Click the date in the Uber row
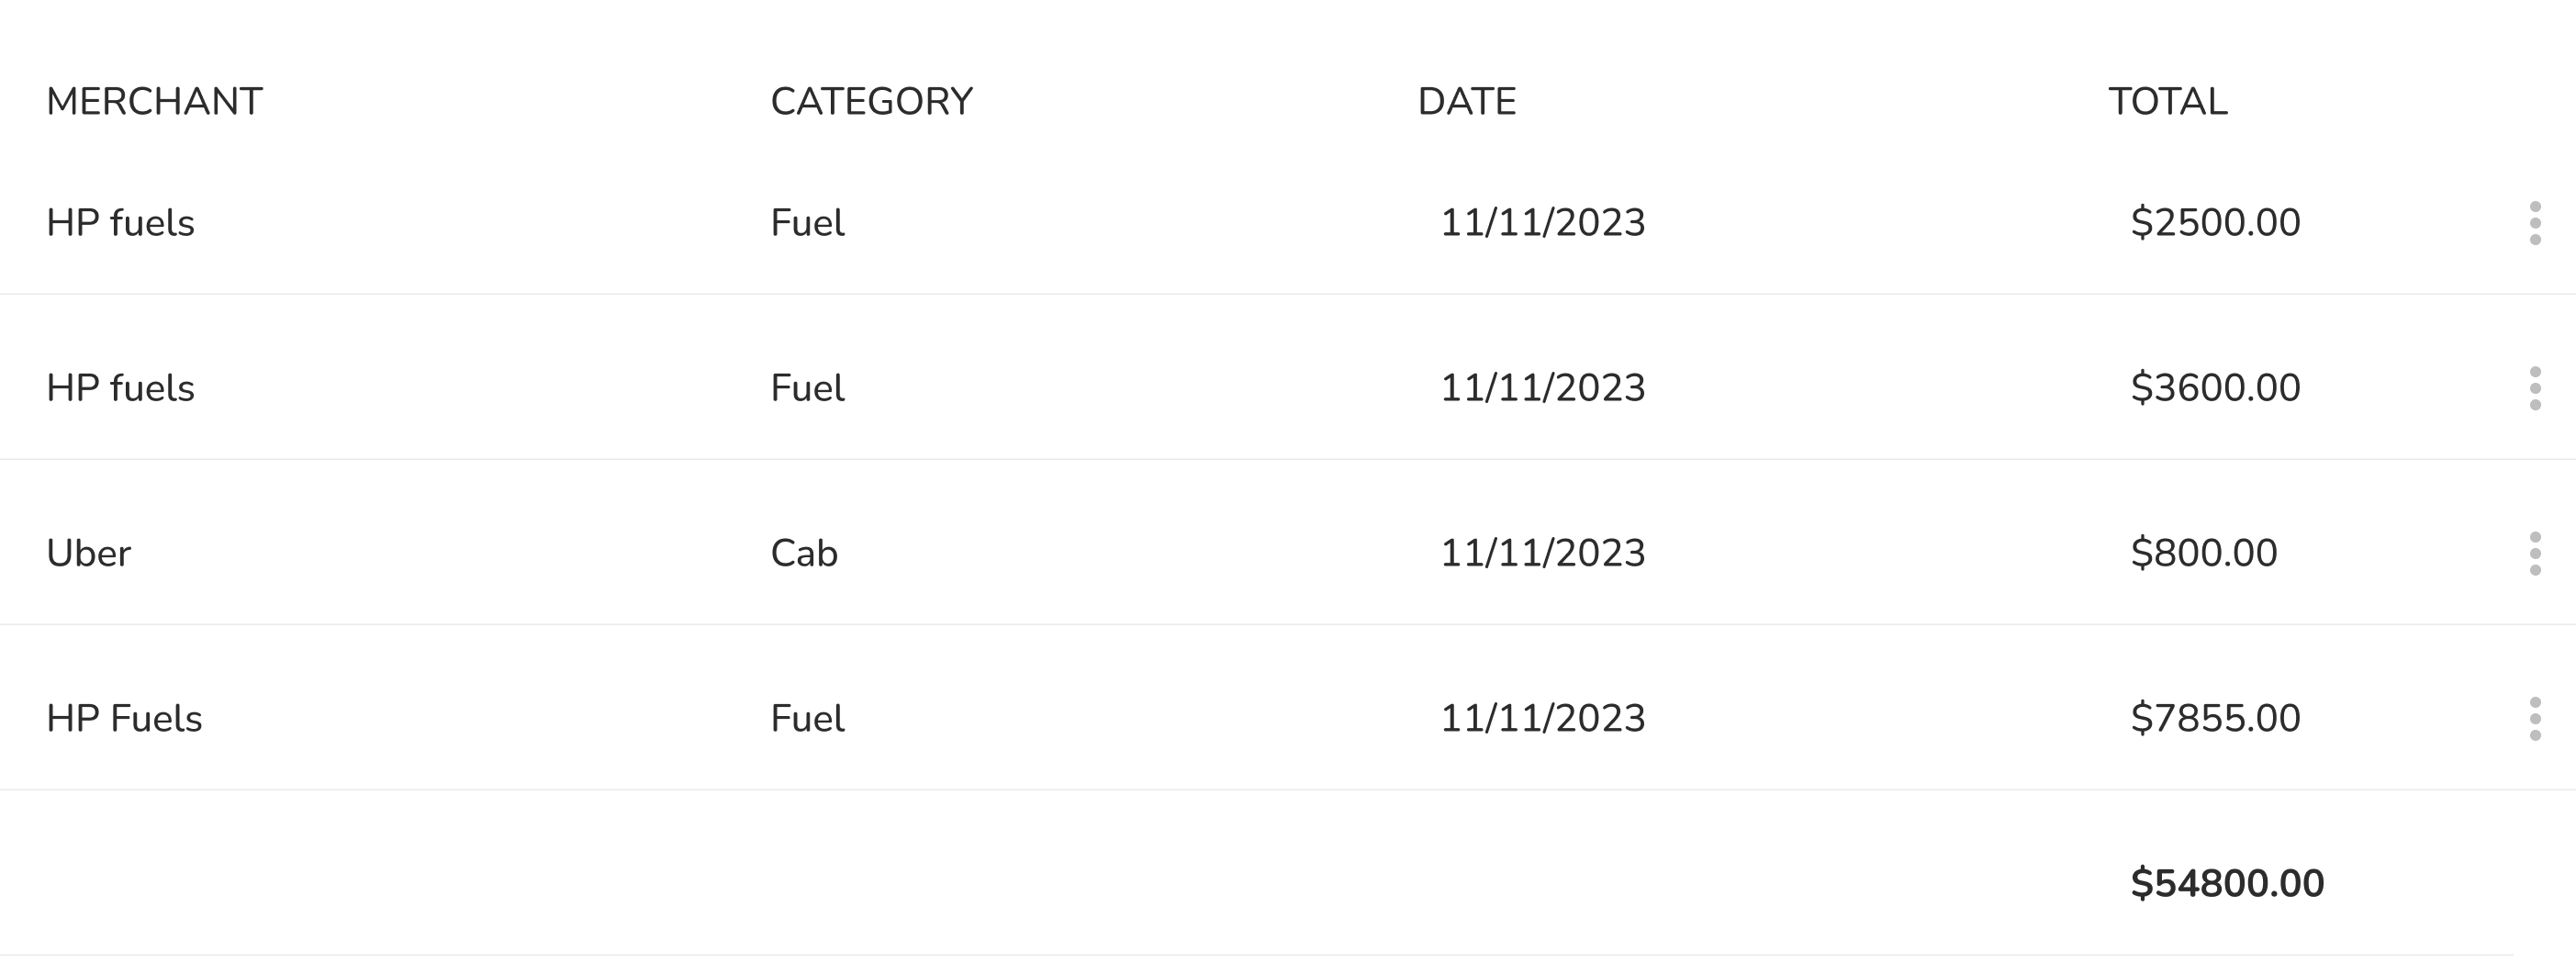The width and height of the screenshot is (2576, 963). pos(1543,553)
